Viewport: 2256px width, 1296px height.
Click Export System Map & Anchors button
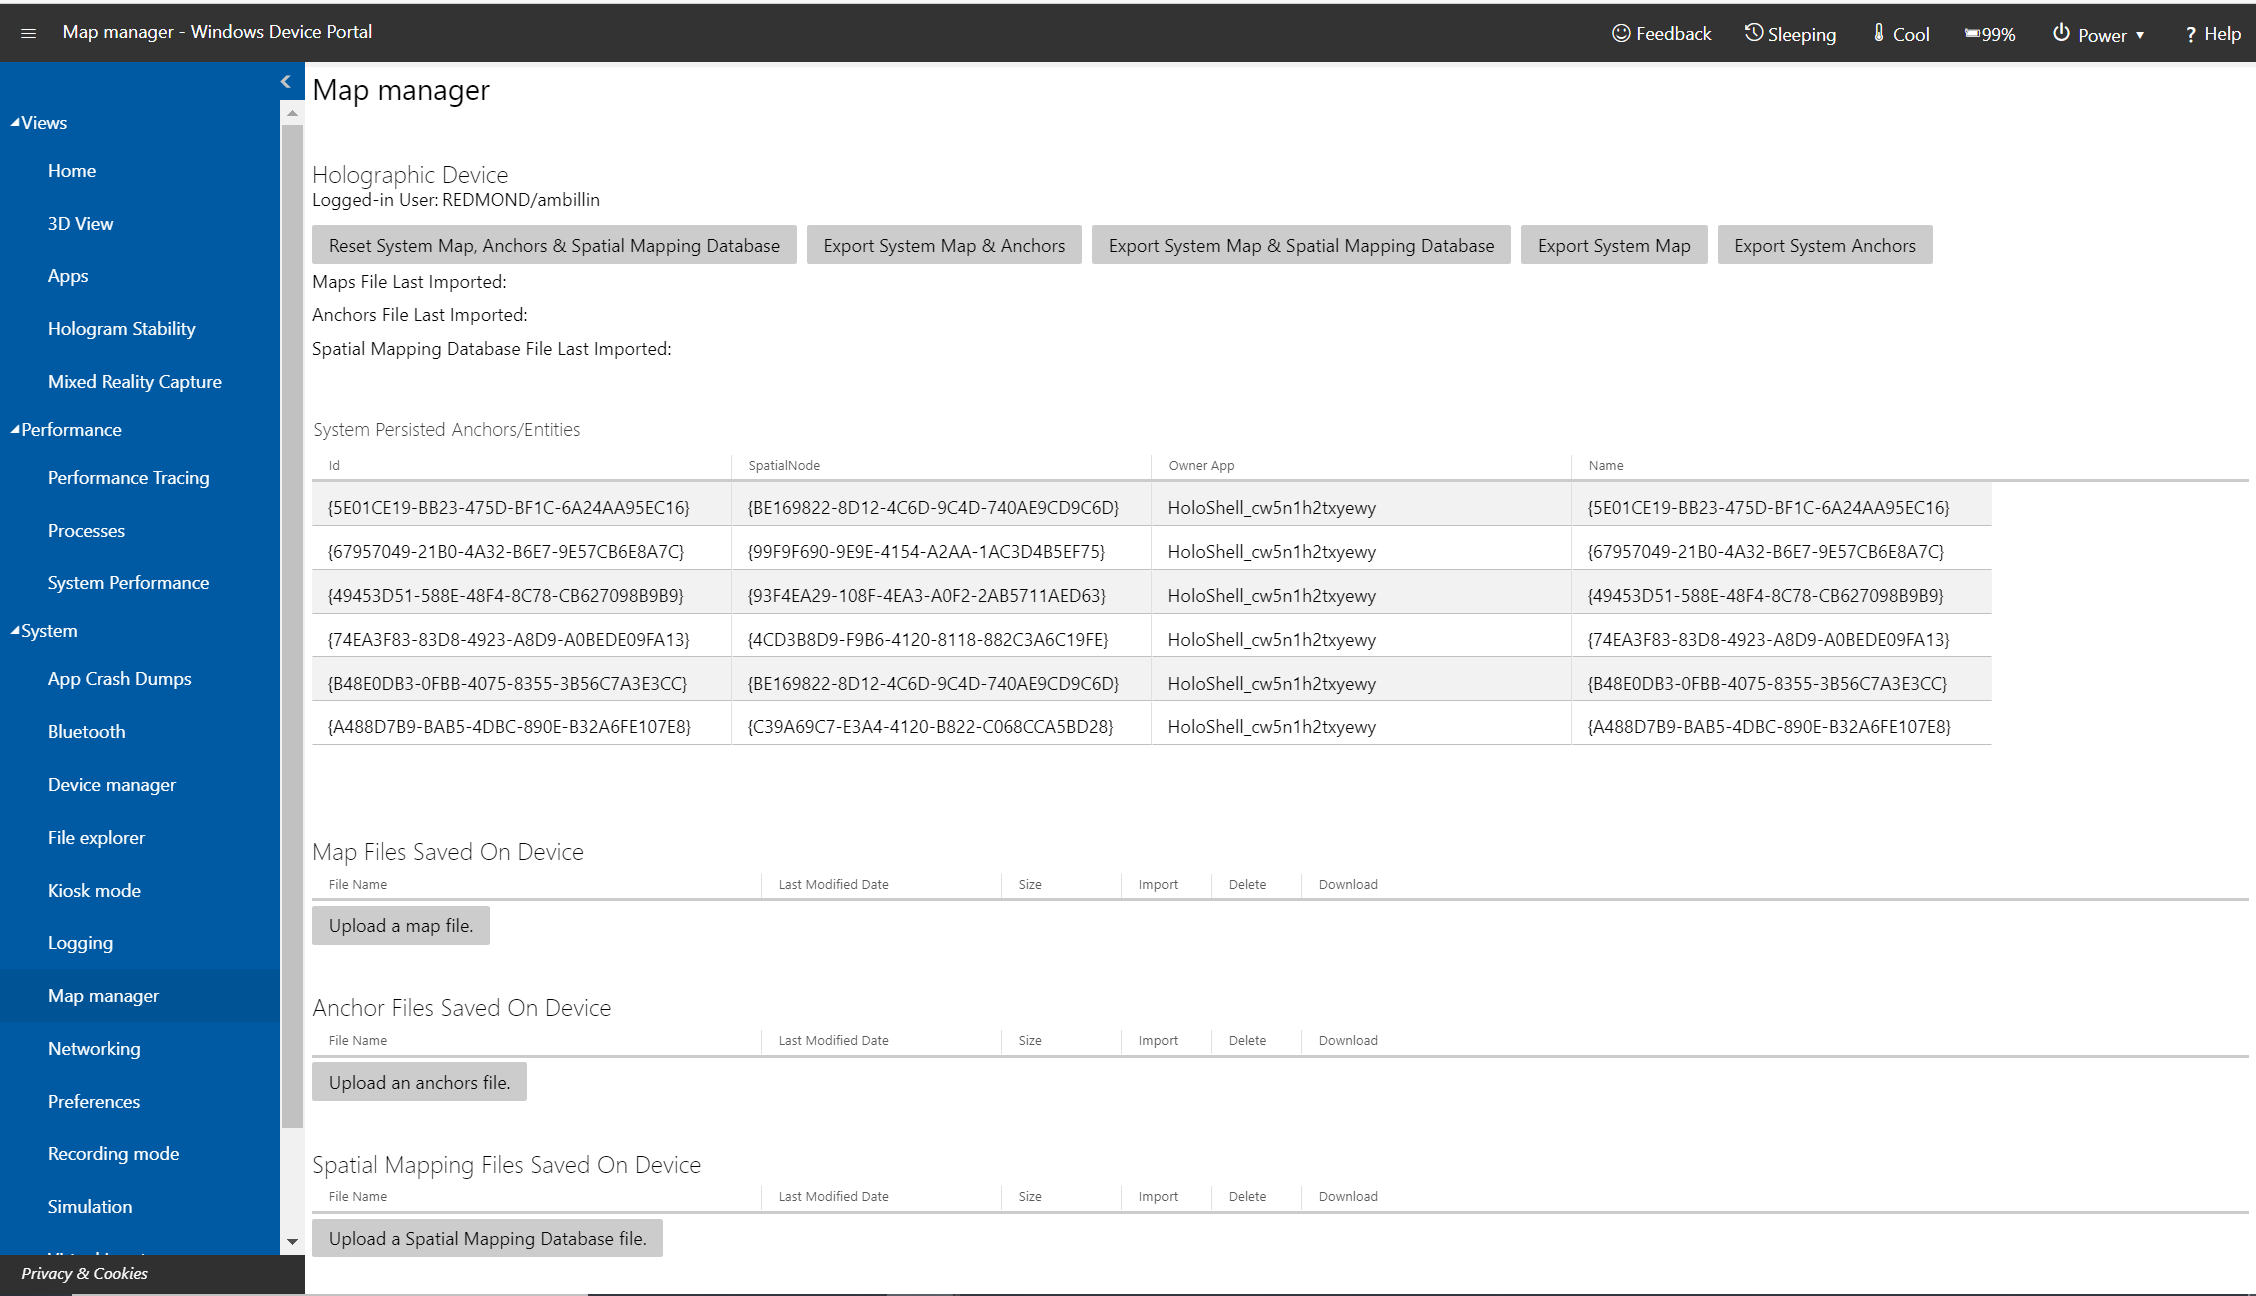942,245
